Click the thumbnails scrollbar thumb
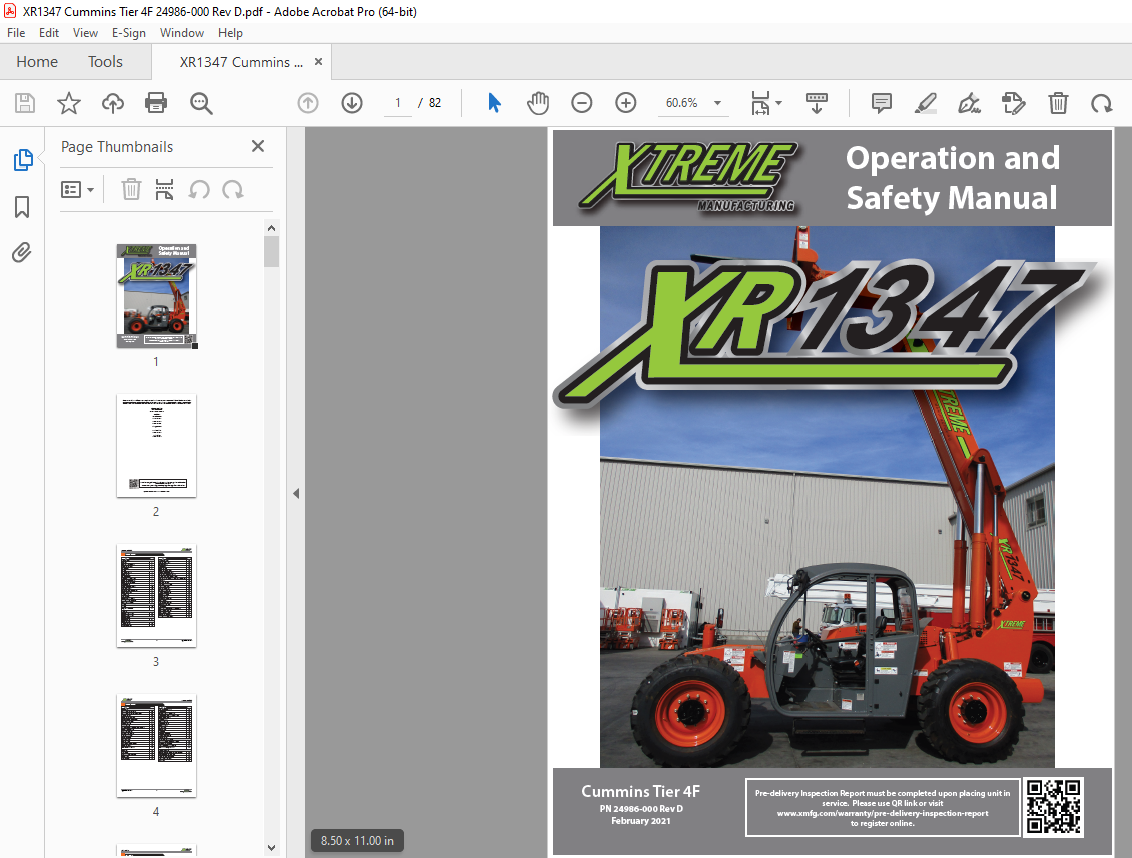 [271, 251]
